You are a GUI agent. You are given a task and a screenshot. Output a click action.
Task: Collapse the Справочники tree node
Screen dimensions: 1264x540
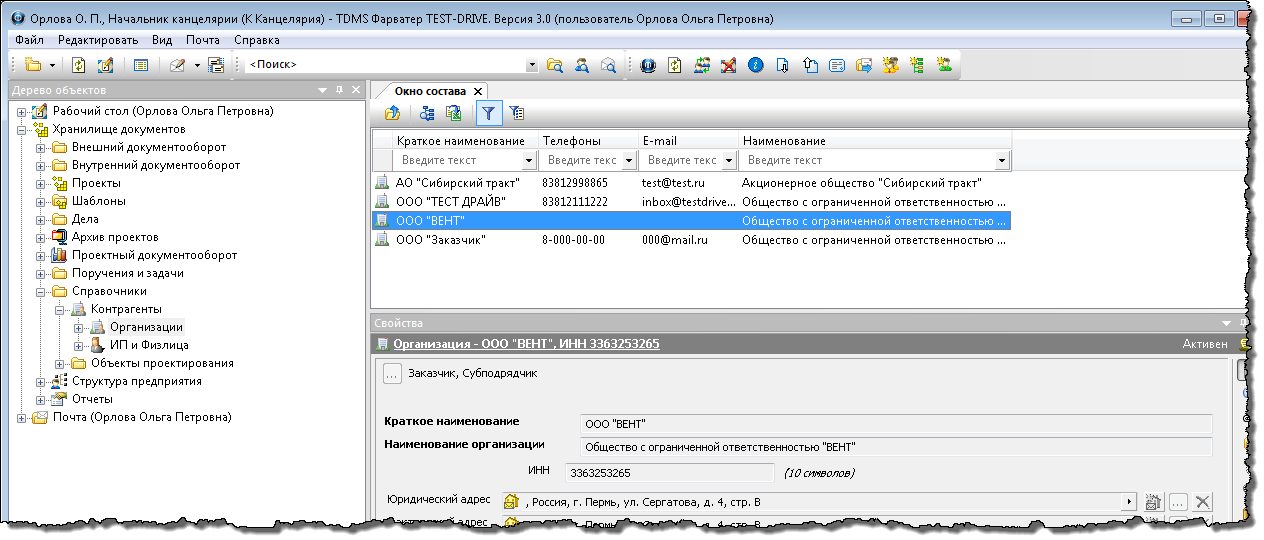[41, 291]
